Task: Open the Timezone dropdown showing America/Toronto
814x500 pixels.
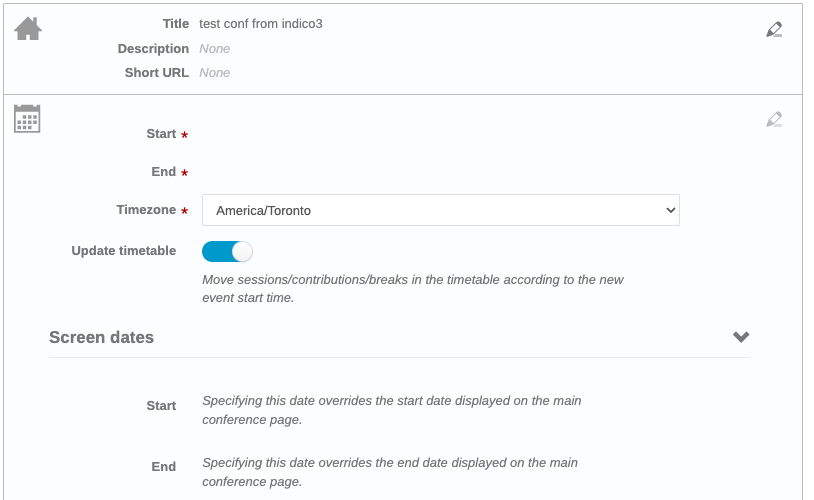Action: point(440,210)
